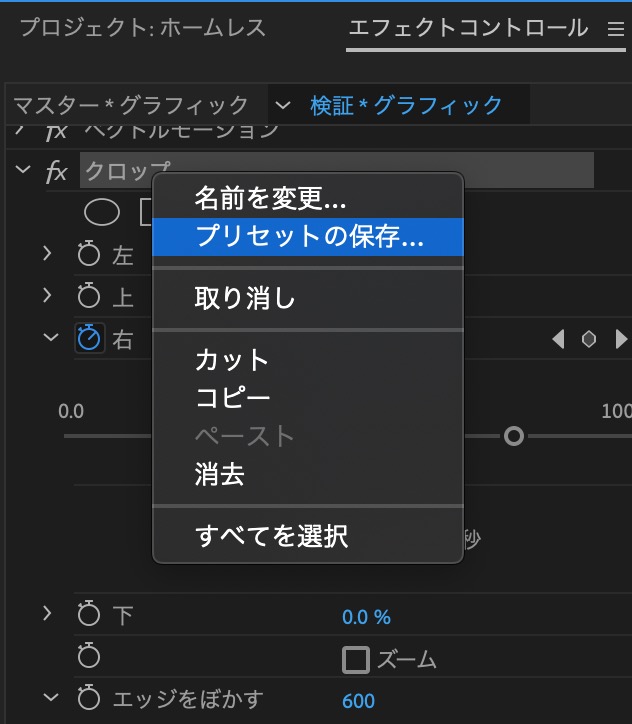This screenshot has width=632, height=724.
Task: Open dropdown beside マスター * グラフィック
Action: click(x=283, y=105)
